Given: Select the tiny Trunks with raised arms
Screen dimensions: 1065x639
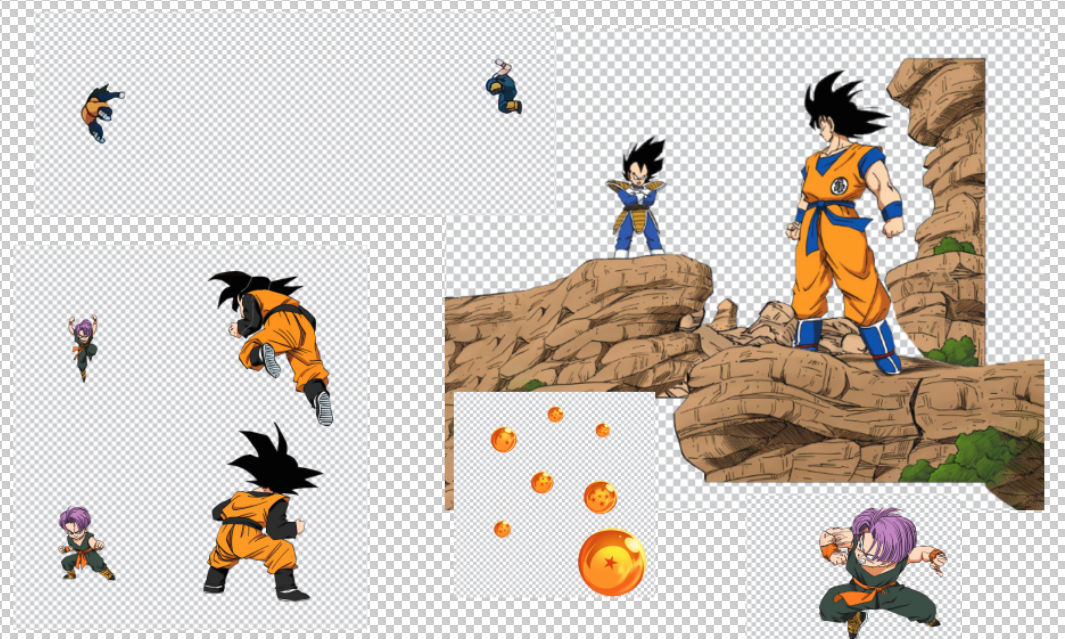Looking at the screenshot, I should [x=84, y=348].
